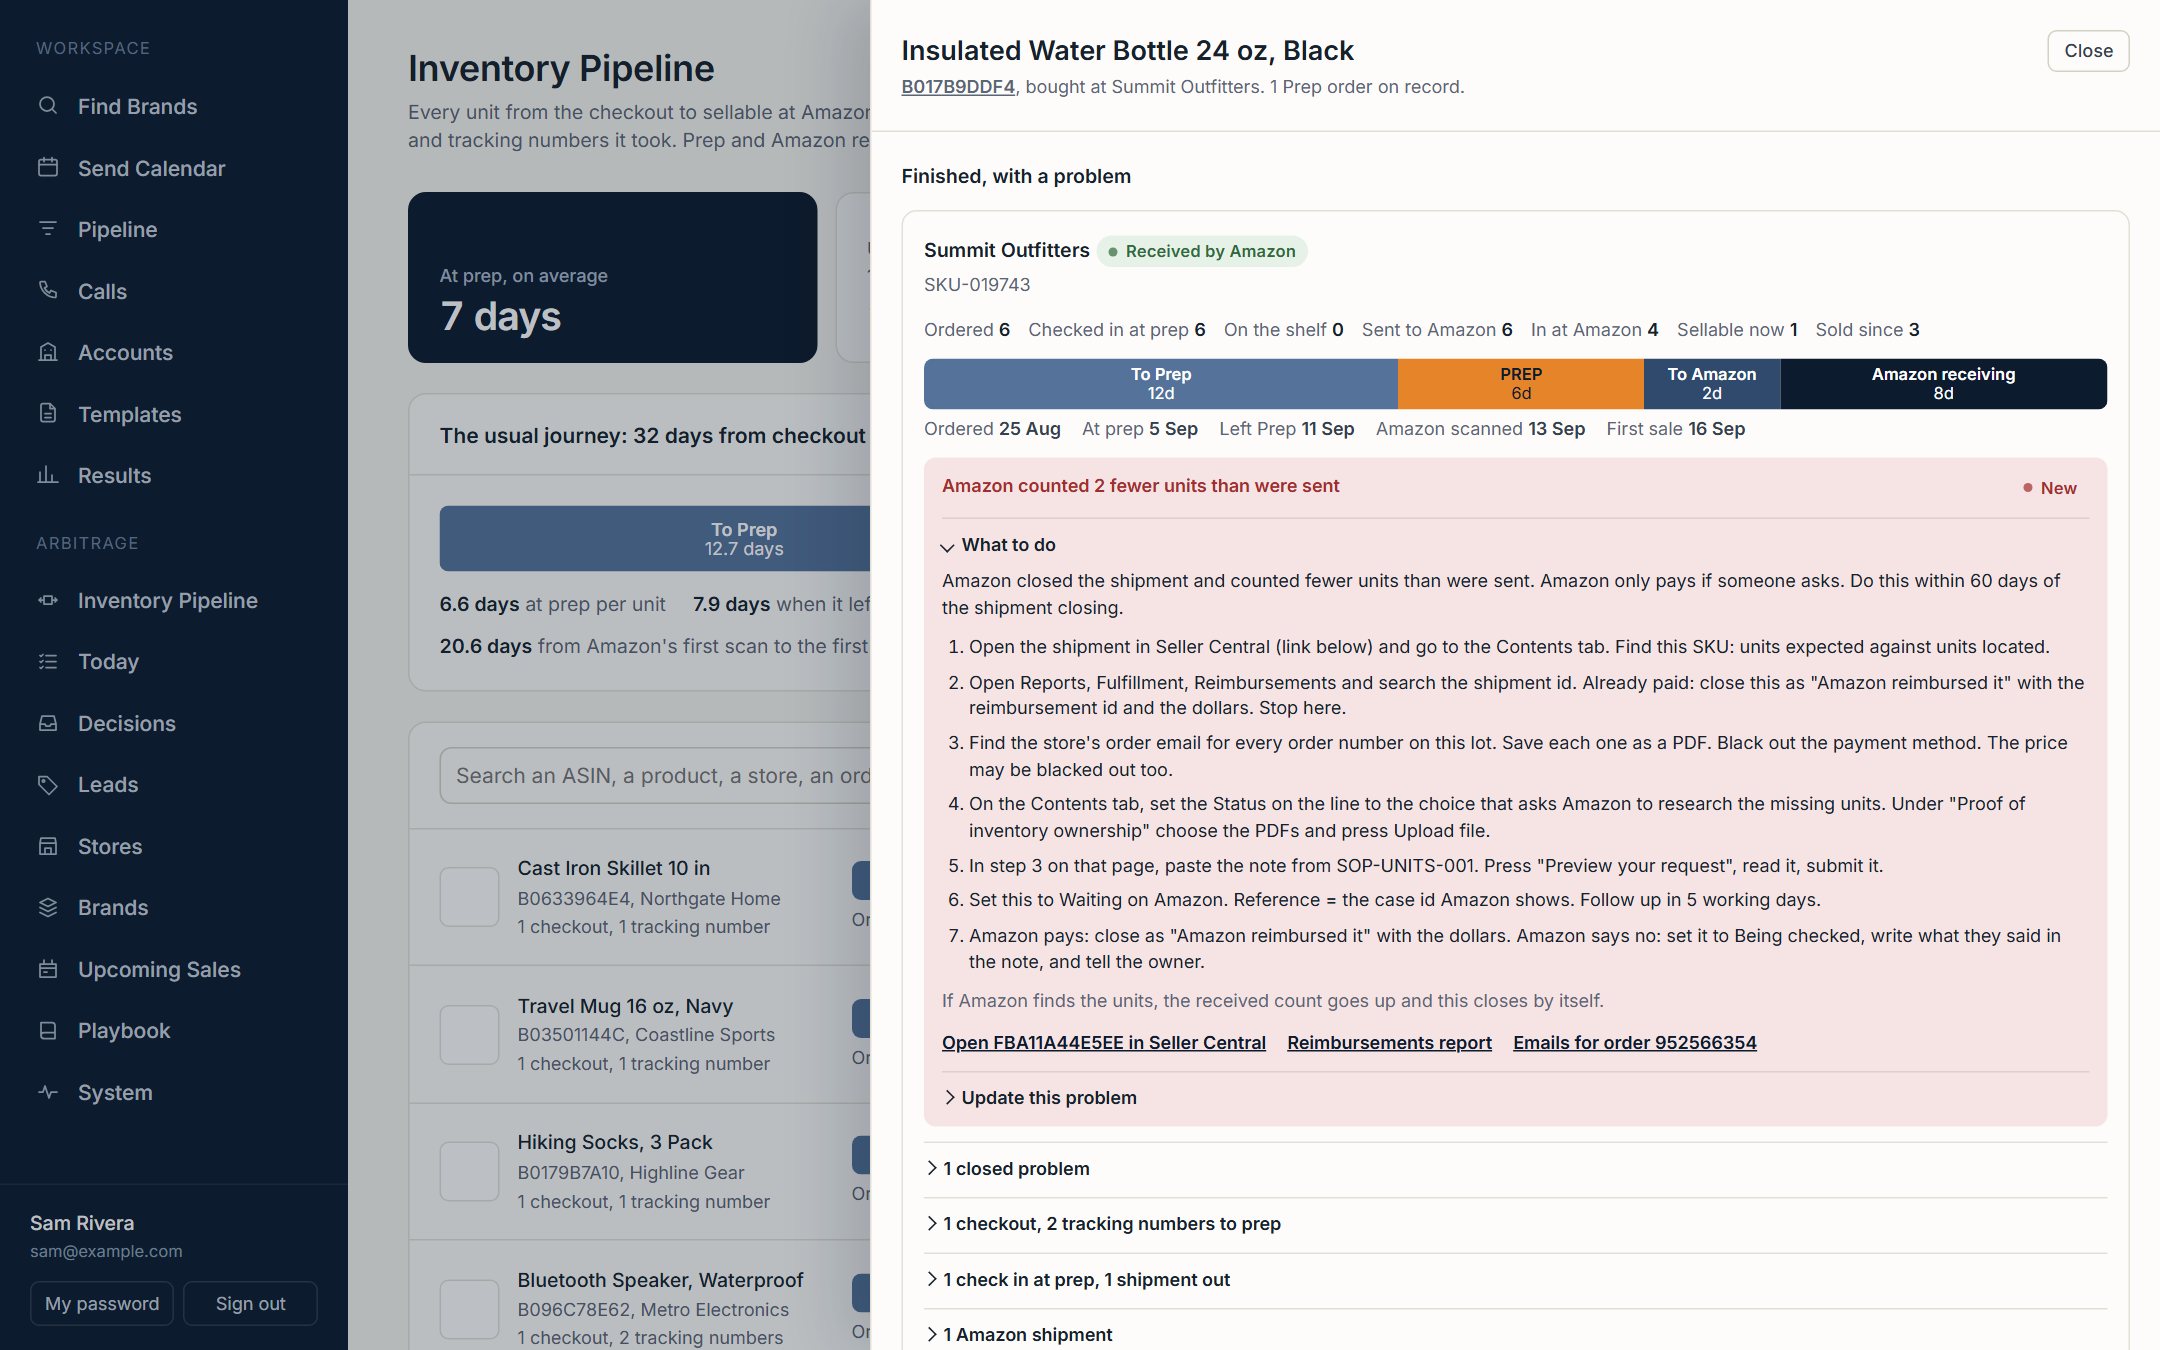2160x1350 pixels.
Task: Expand 1 checkout, 2 tracking numbers to prep
Action: 1515,1224
